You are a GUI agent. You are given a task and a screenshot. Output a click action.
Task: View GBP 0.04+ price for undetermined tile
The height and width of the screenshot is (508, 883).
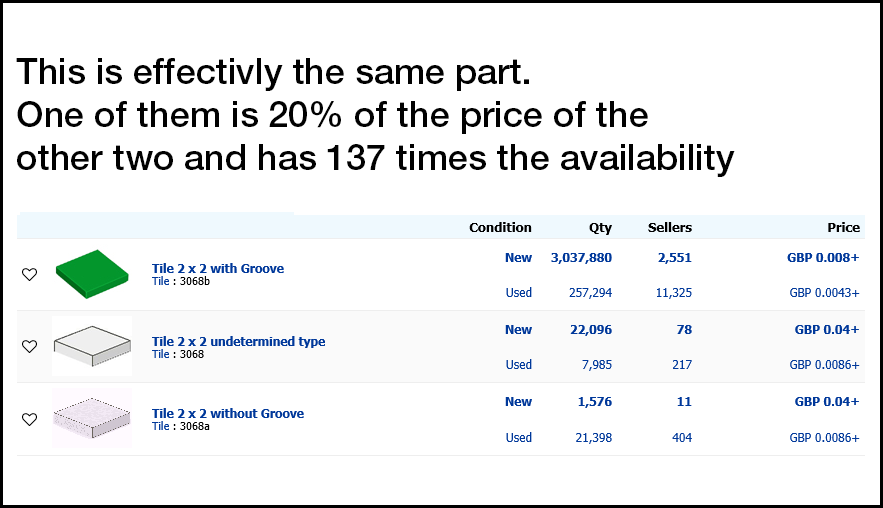click(x=827, y=330)
